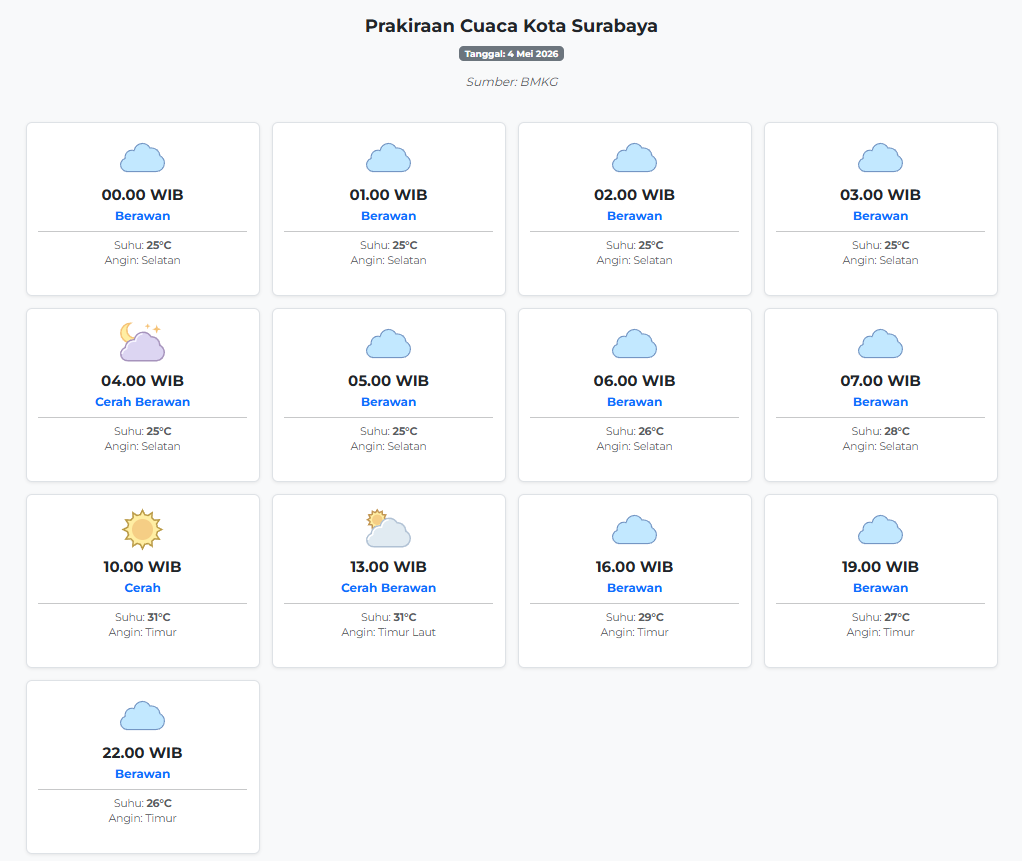The height and width of the screenshot is (861, 1022).
Task: Click the moon-and-cloud icon at 04.00 WIB
Action: (x=142, y=342)
